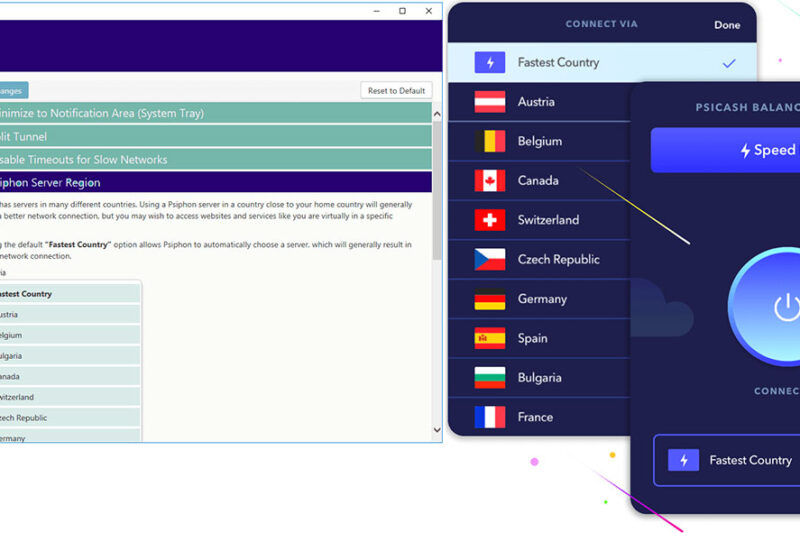Screen dimensions: 800x533
Task: Click Reset to Default button
Action: [x=396, y=91]
